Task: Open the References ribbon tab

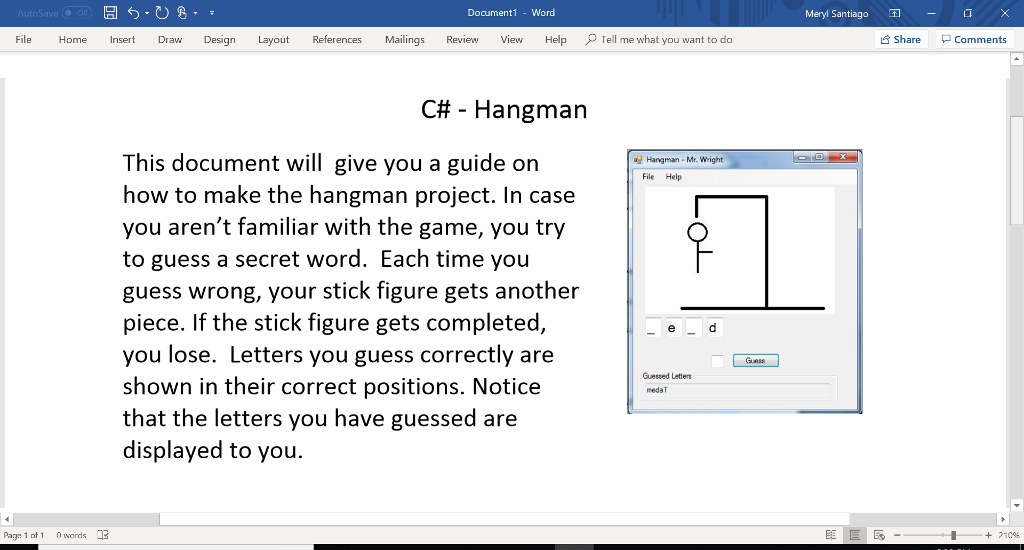Action: coord(336,39)
